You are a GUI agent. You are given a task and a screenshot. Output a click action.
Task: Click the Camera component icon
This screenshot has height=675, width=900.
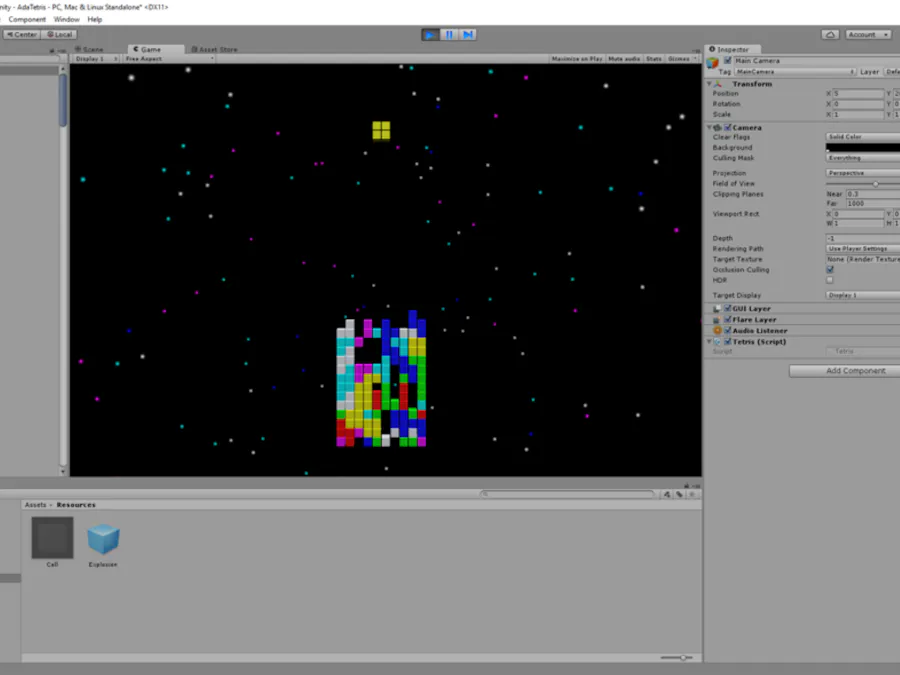(717, 127)
